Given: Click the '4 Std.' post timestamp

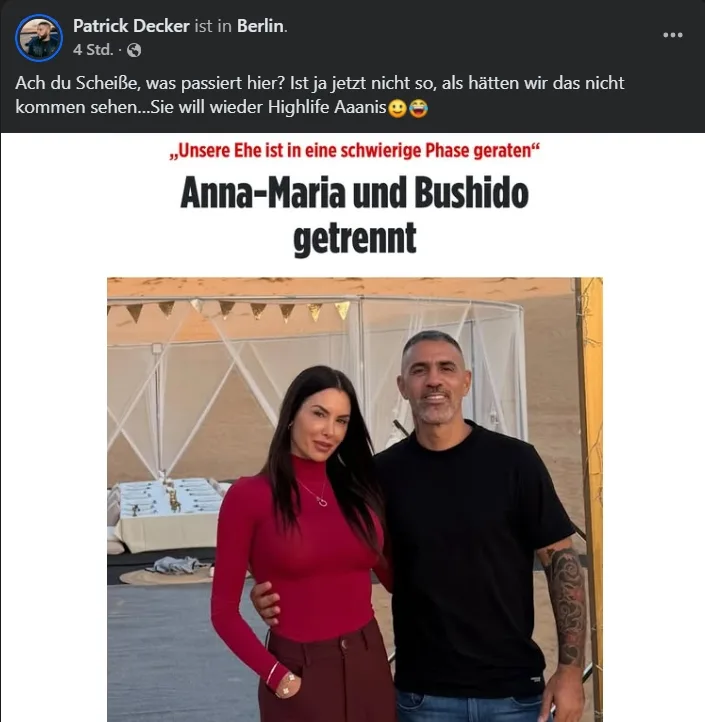Looking at the screenshot, I should click(x=93, y=50).
